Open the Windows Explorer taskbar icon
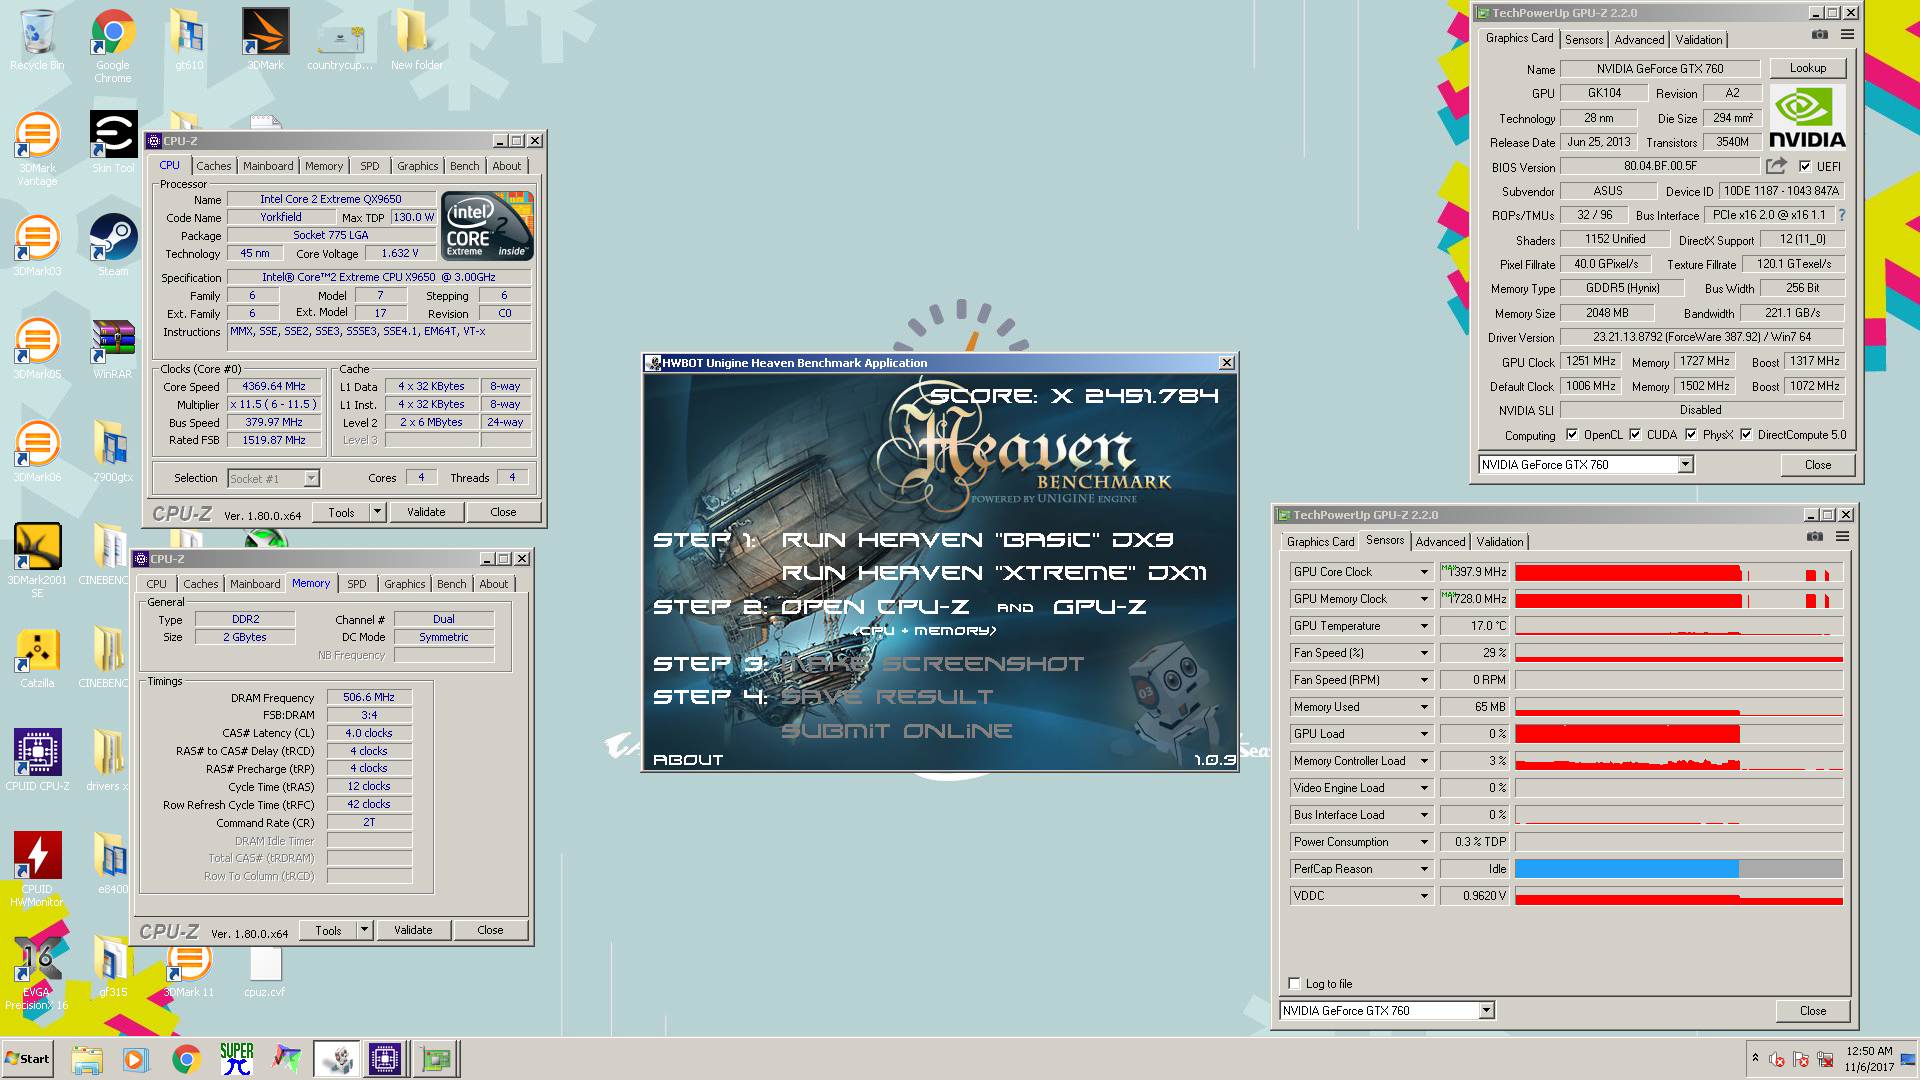The width and height of the screenshot is (1920, 1080). pos(87,1058)
